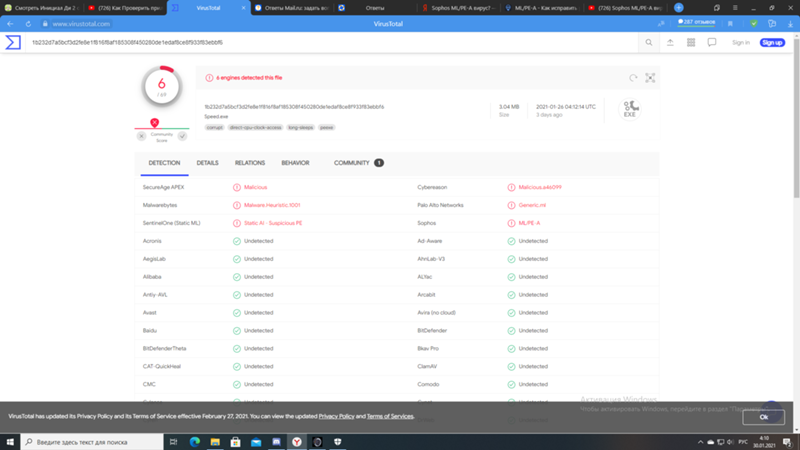
Task: Open Discord from the taskbar
Action: [x=276, y=442]
